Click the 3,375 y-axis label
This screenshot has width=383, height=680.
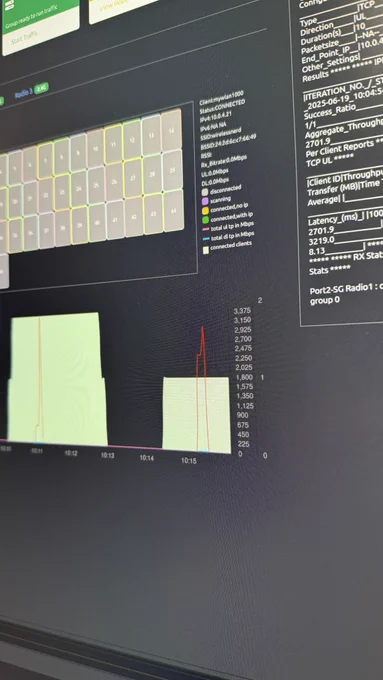242,311
